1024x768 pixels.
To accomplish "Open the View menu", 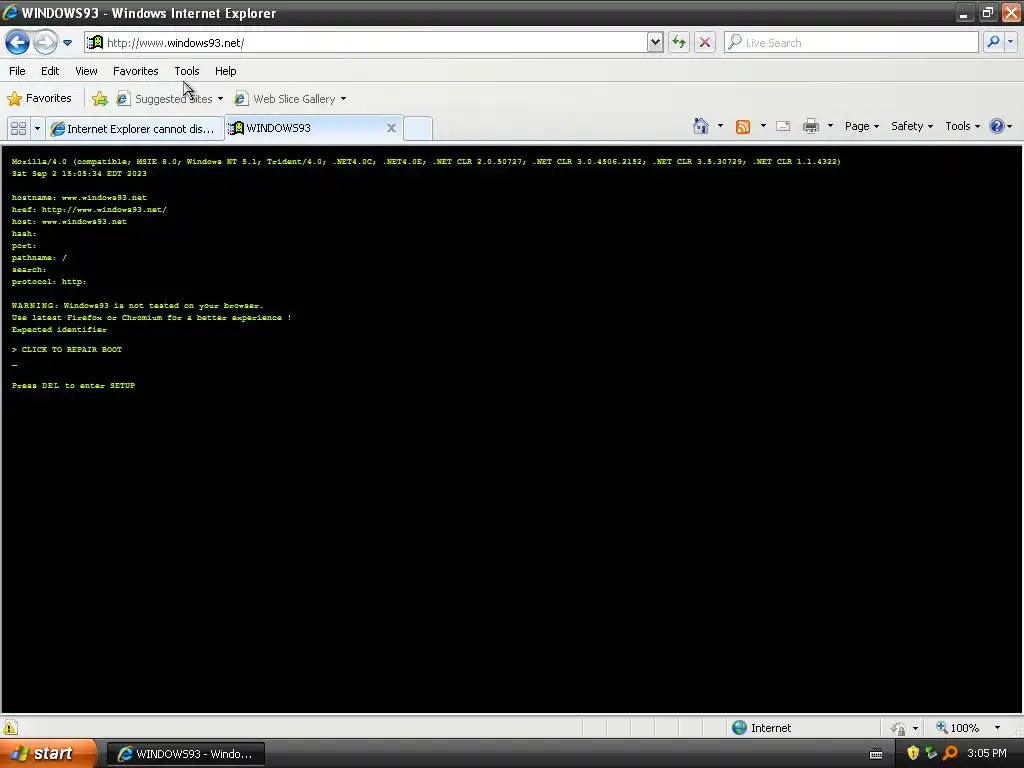I will click(x=86, y=71).
